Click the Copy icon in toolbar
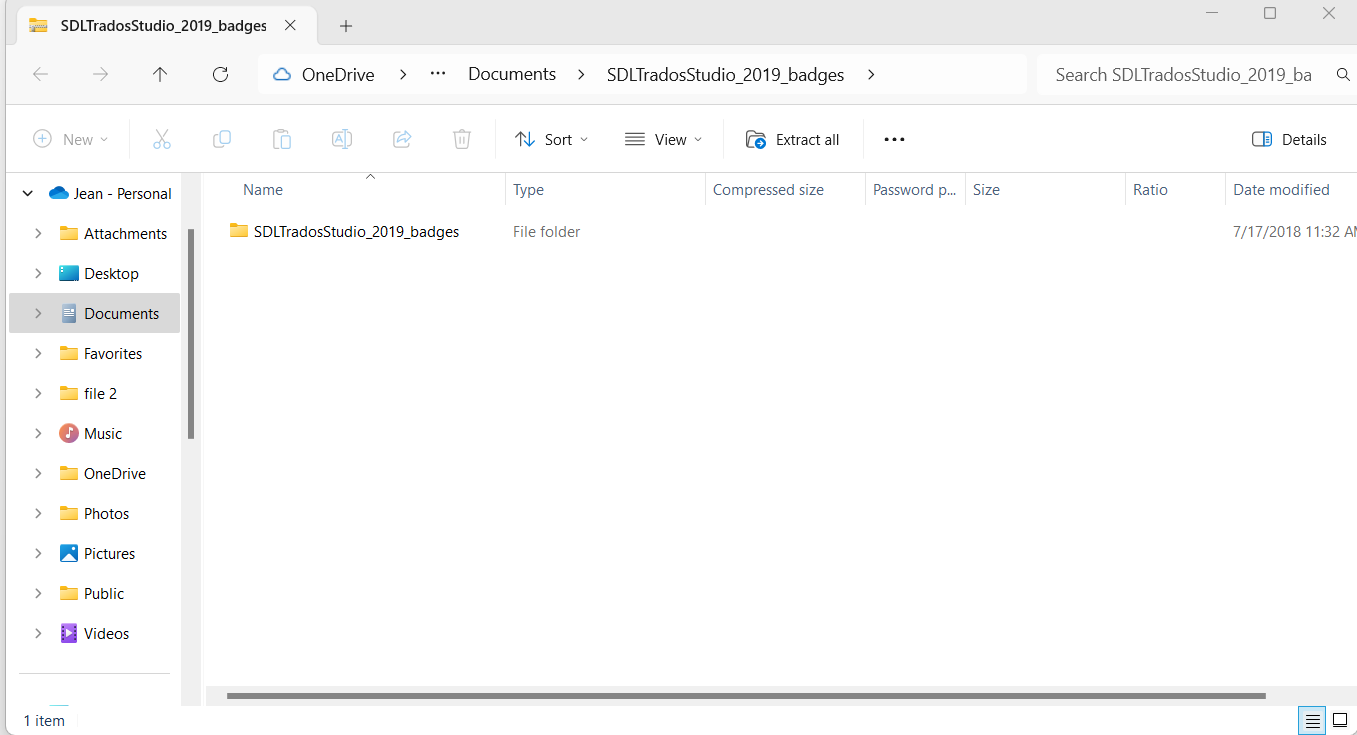This screenshot has width=1357, height=735. pyautogui.click(x=222, y=140)
